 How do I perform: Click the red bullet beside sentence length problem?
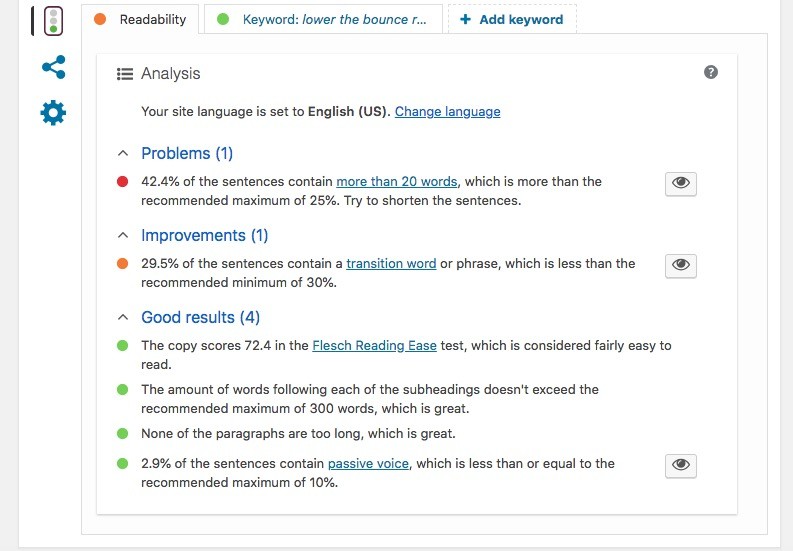[122, 182]
